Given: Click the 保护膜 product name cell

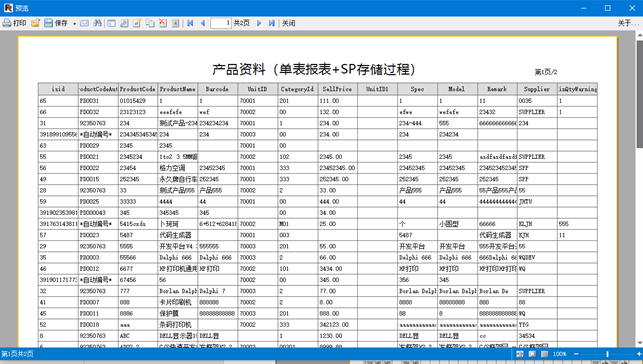Looking at the screenshot, I should point(178,314).
